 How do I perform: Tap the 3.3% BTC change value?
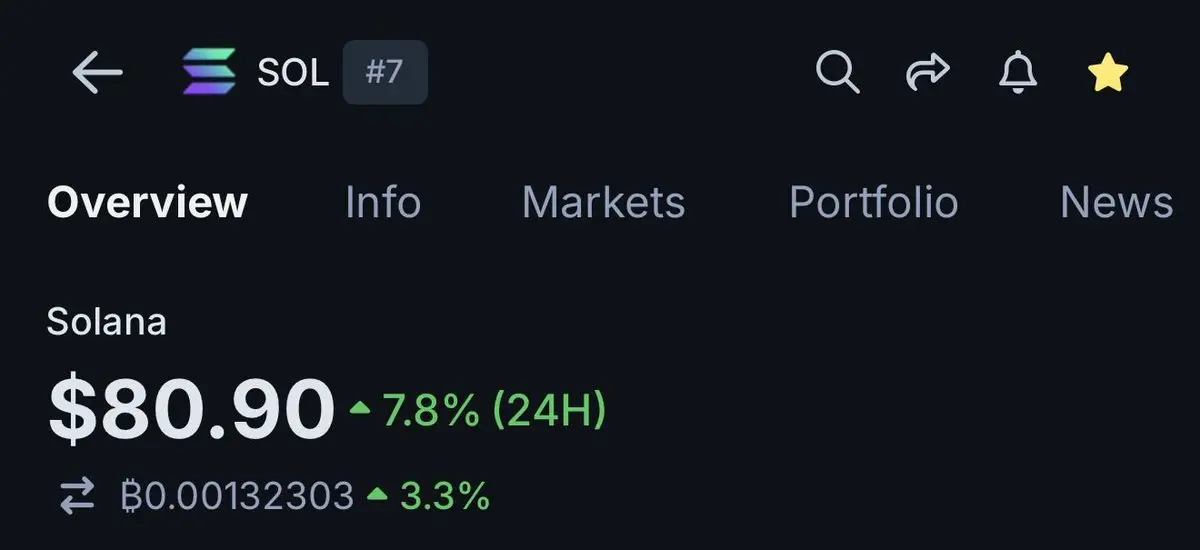click(445, 495)
